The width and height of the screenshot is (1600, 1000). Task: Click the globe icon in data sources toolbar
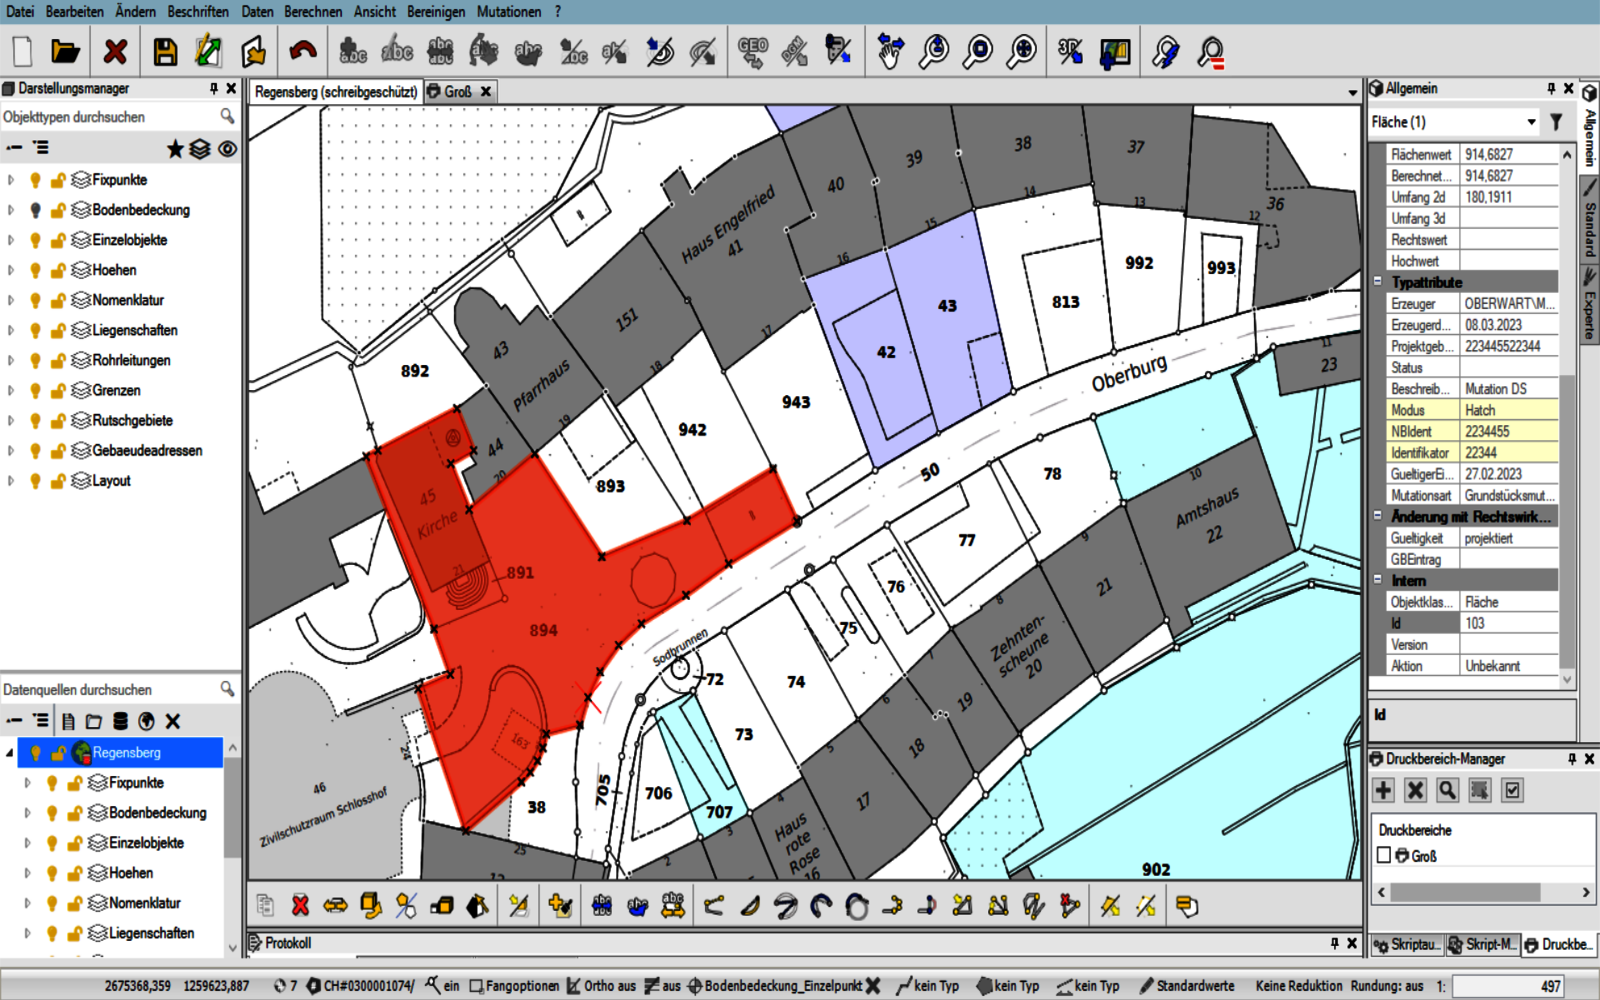(146, 721)
